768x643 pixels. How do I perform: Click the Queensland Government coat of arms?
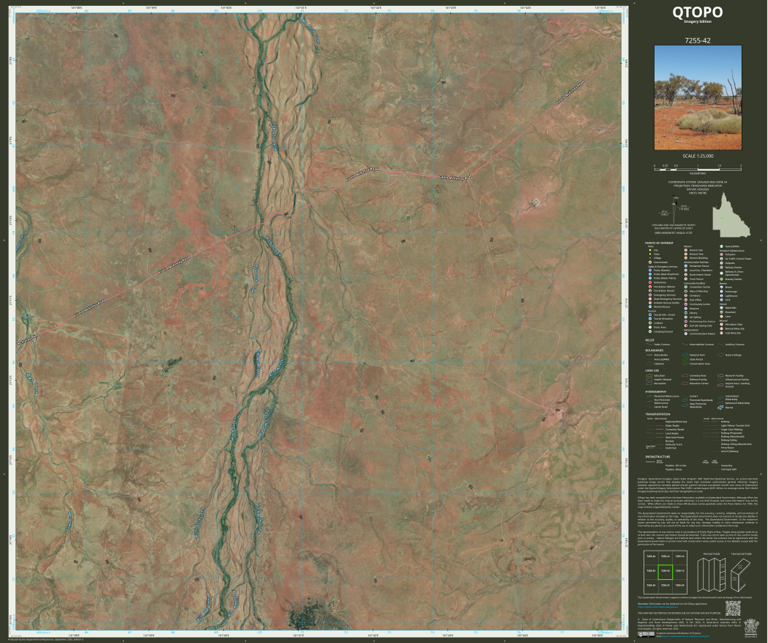tap(750, 628)
